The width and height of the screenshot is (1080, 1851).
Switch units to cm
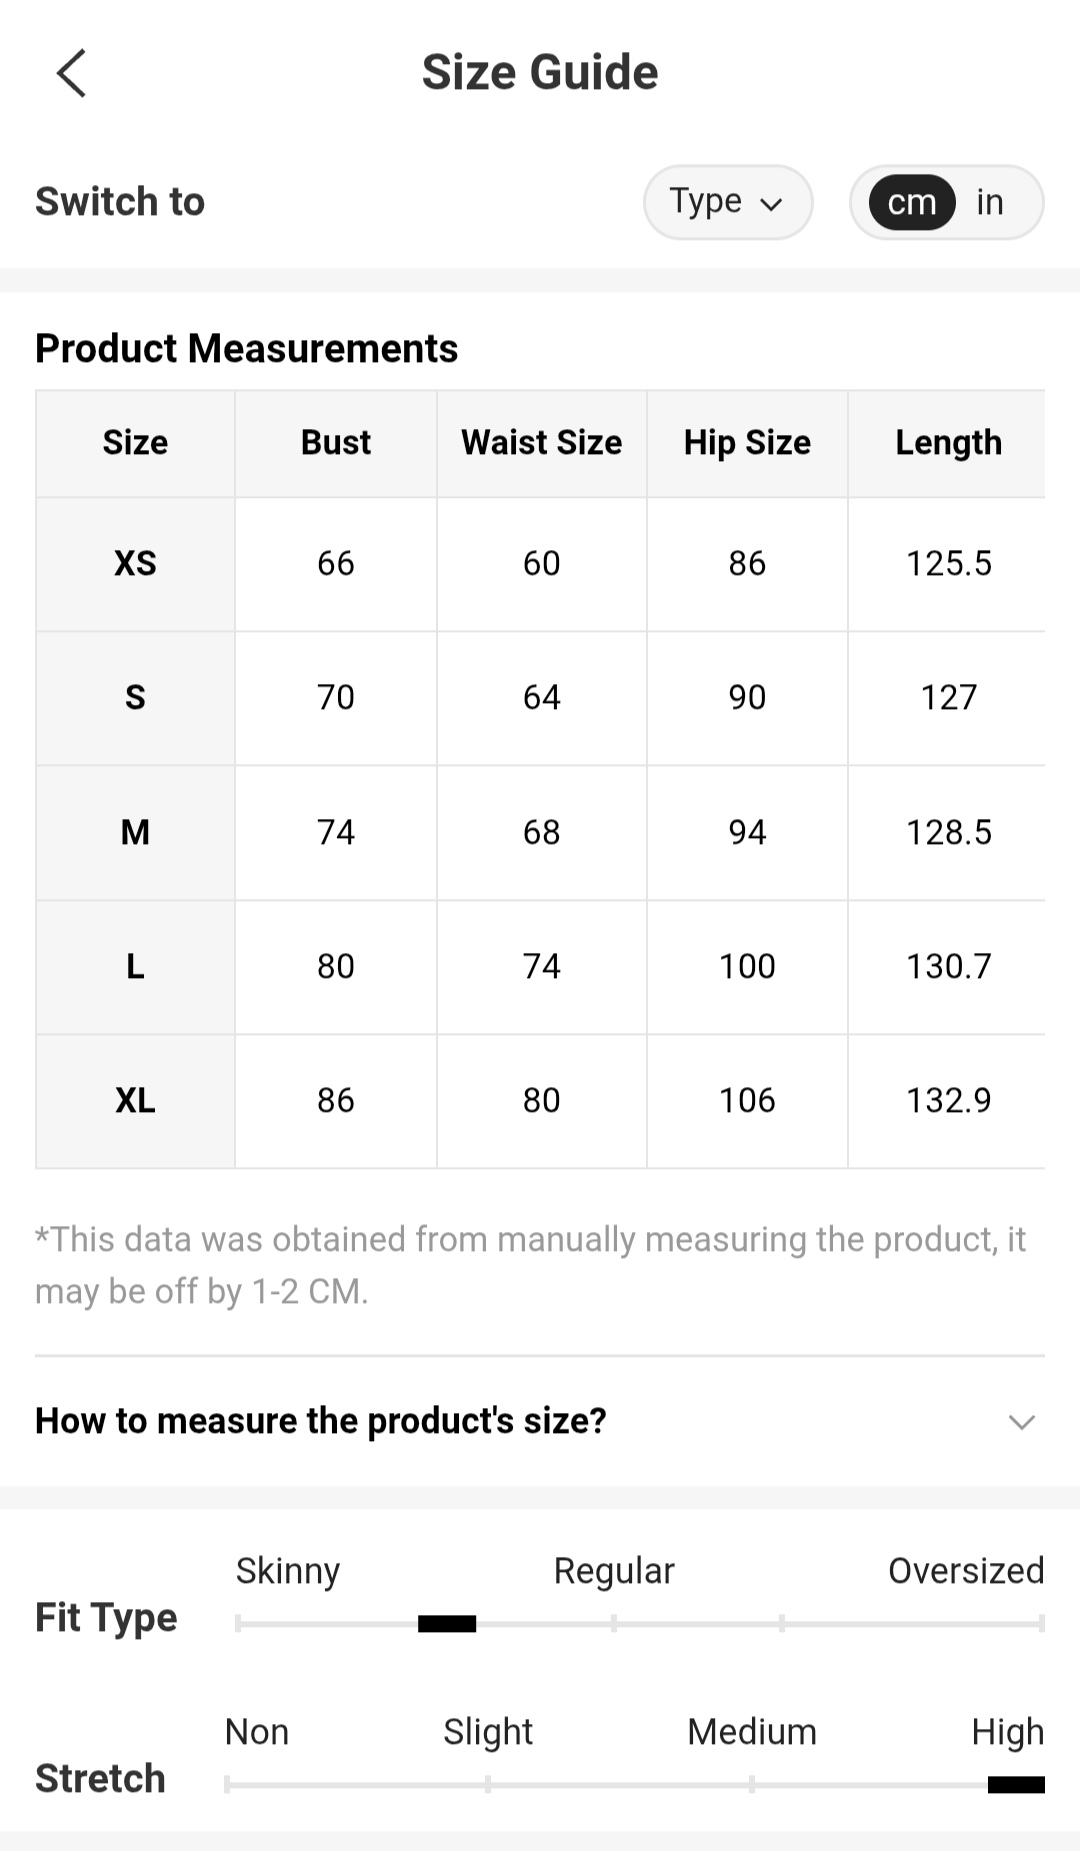(x=911, y=202)
